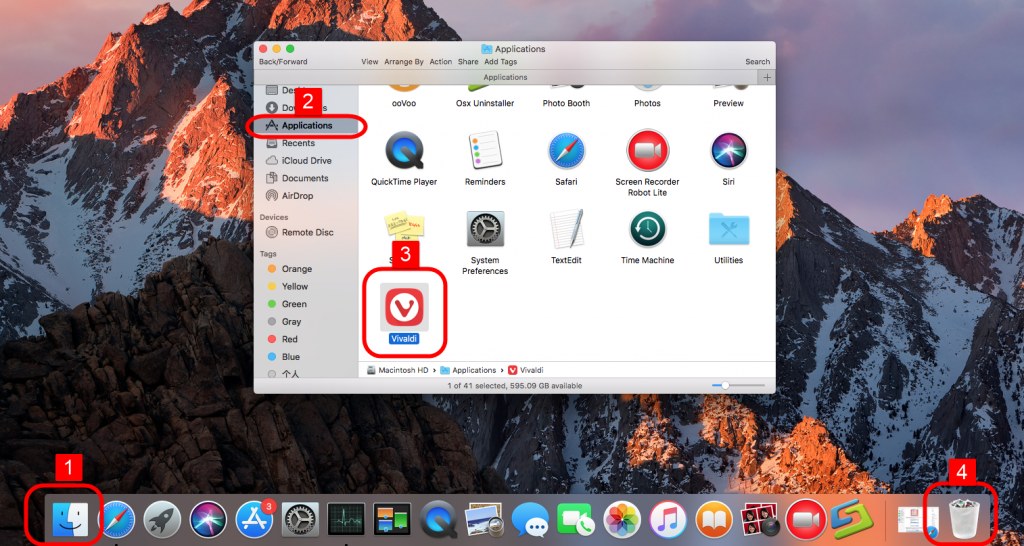Open the Vivaldi application icon
The width and height of the screenshot is (1024, 546).
(x=405, y=304)
